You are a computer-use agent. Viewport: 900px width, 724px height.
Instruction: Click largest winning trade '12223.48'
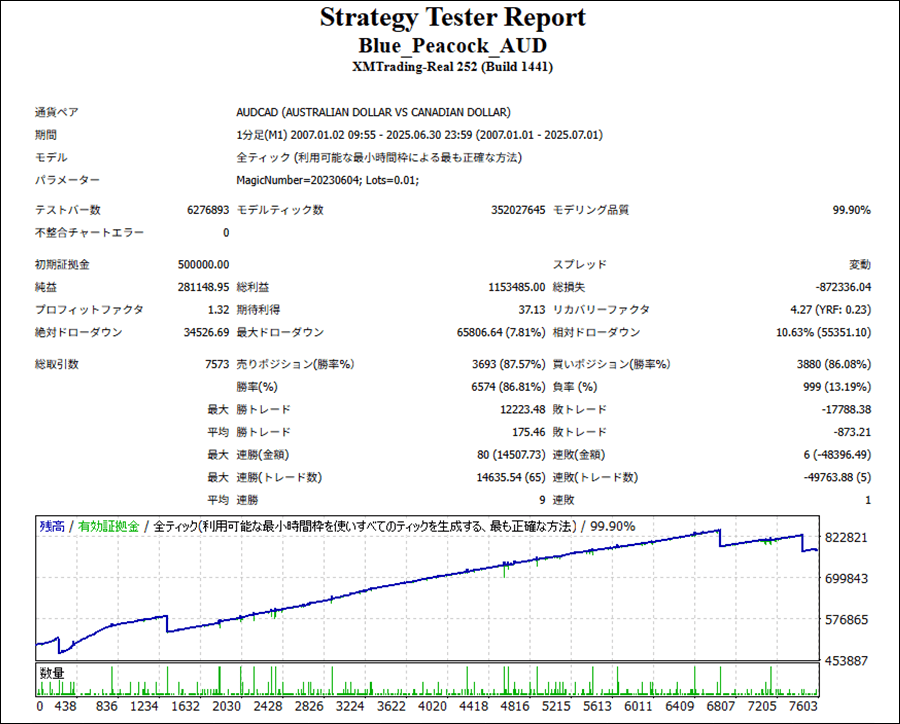pyautogui.click(x=522, y=410)
